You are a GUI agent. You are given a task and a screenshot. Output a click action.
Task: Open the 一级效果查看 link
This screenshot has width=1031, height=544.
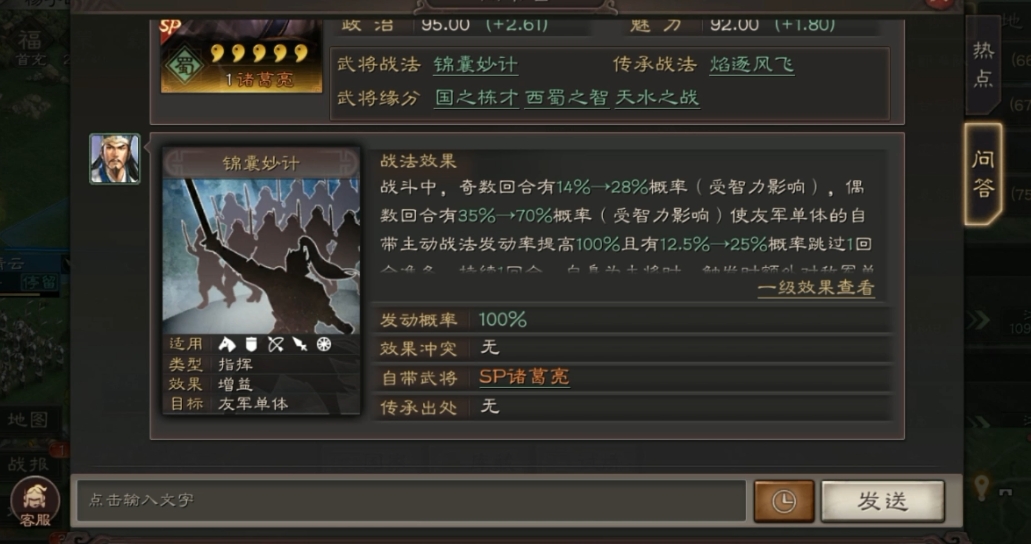[816, 288]
